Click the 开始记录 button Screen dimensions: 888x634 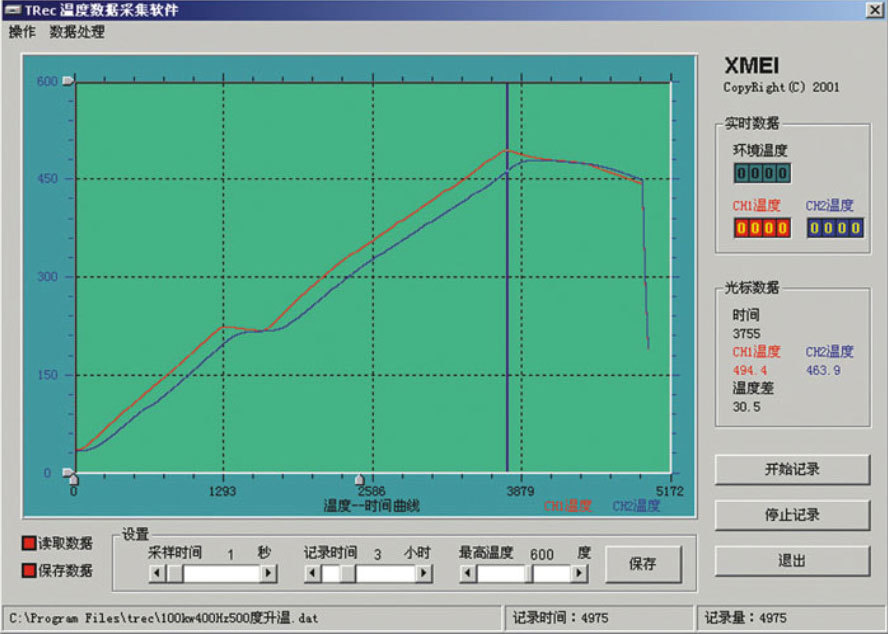pos(792,469)
